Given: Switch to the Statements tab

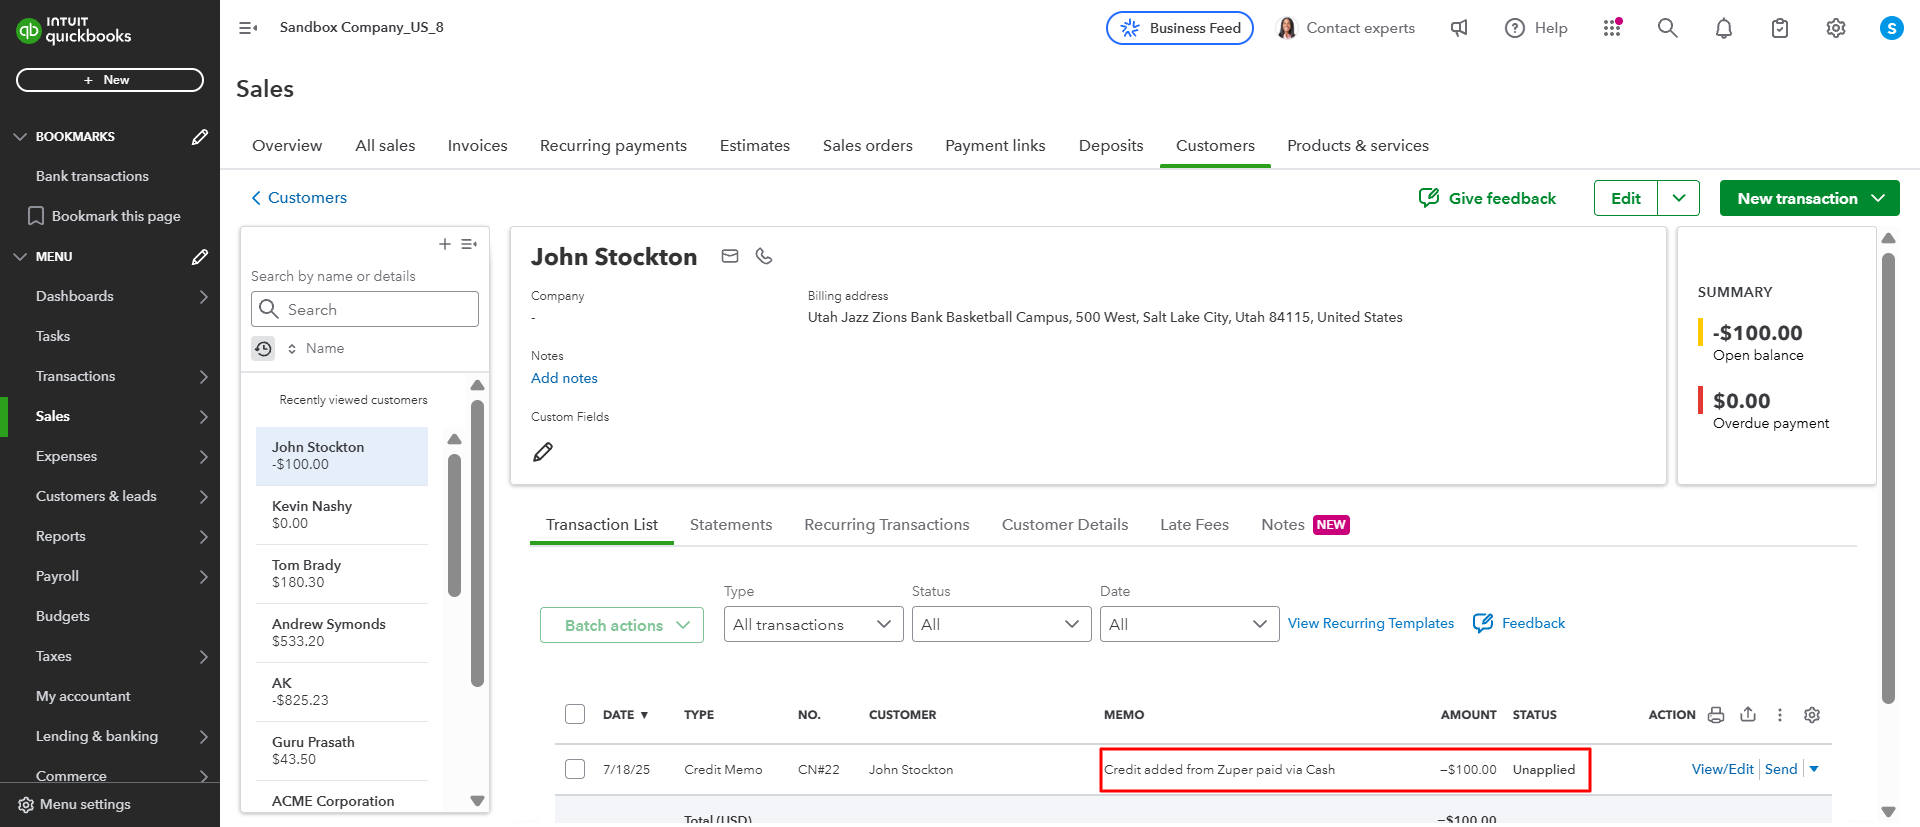Looking at the screenshot, I should coord(731,524).
